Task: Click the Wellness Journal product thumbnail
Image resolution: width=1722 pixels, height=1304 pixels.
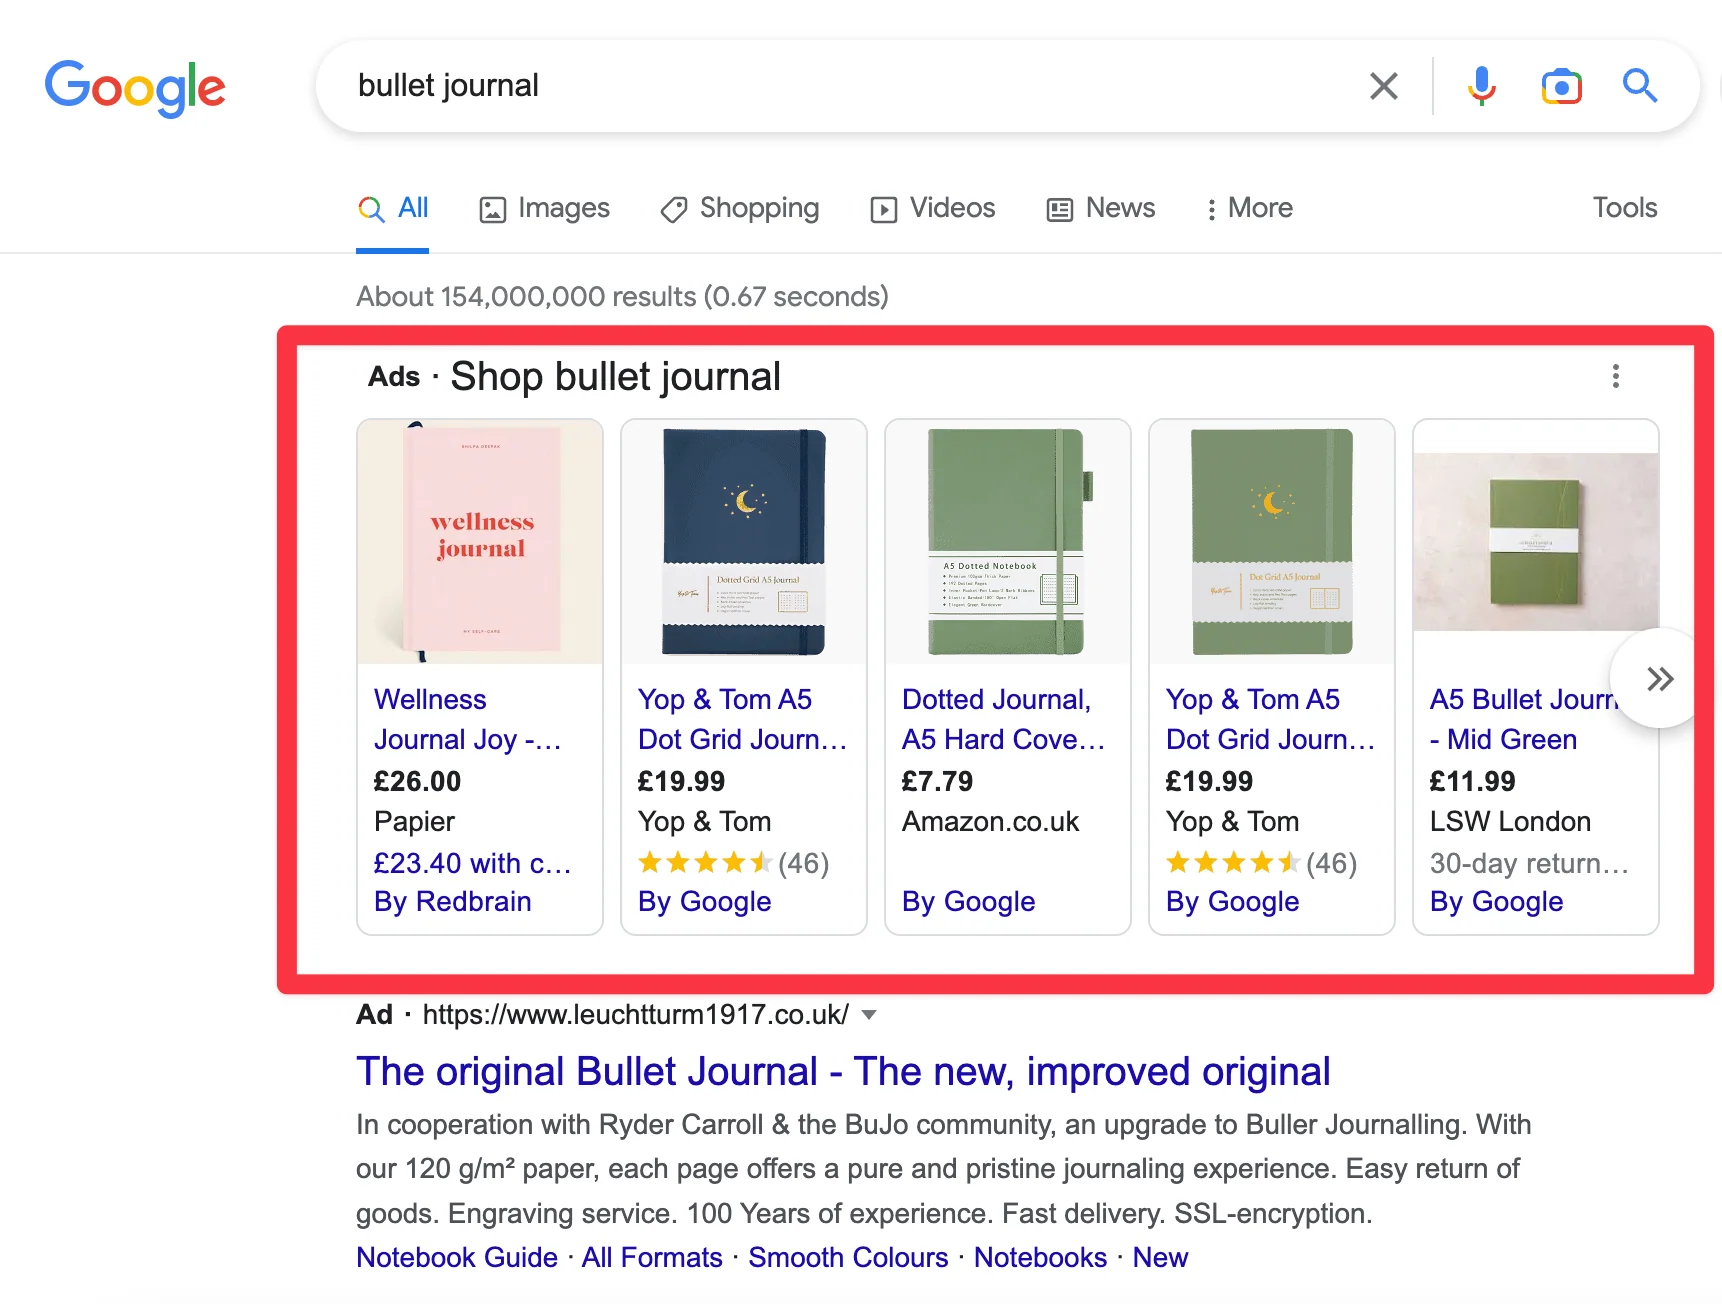Action: pos(479,543)
